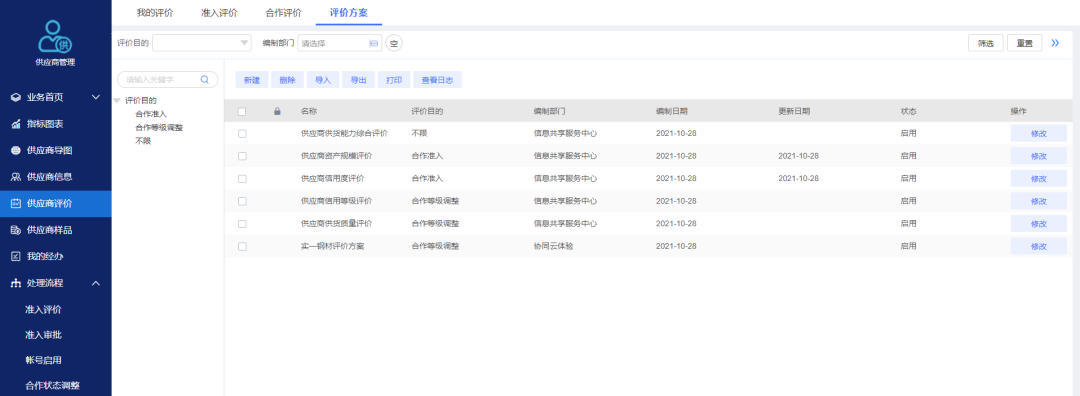Screen dimensions: 1080x396
Task: Check the row 供应商资产规模评价
Action: point(242,156)
